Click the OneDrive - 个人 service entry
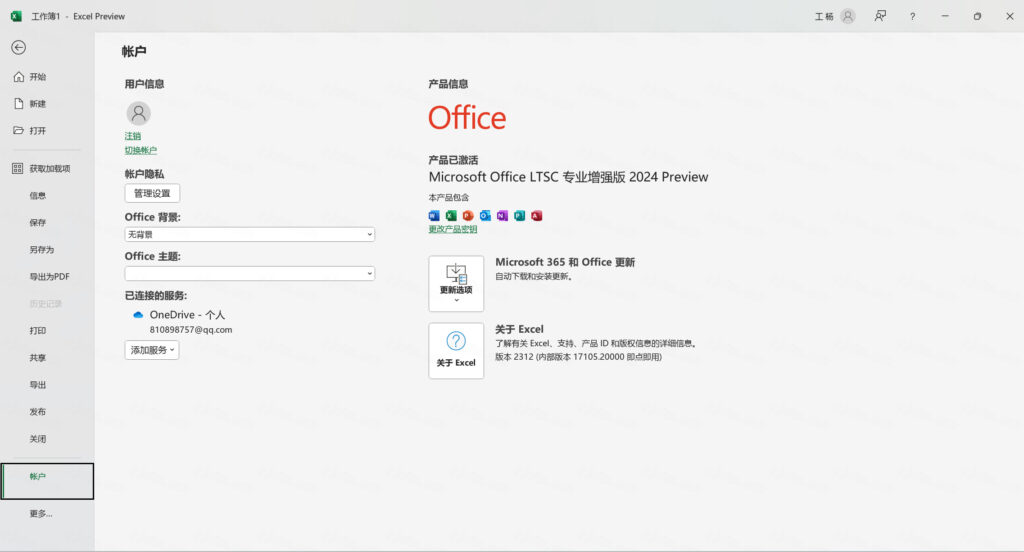The width and height of the screenshot is (1024, 552). click(x=187, y=315)
